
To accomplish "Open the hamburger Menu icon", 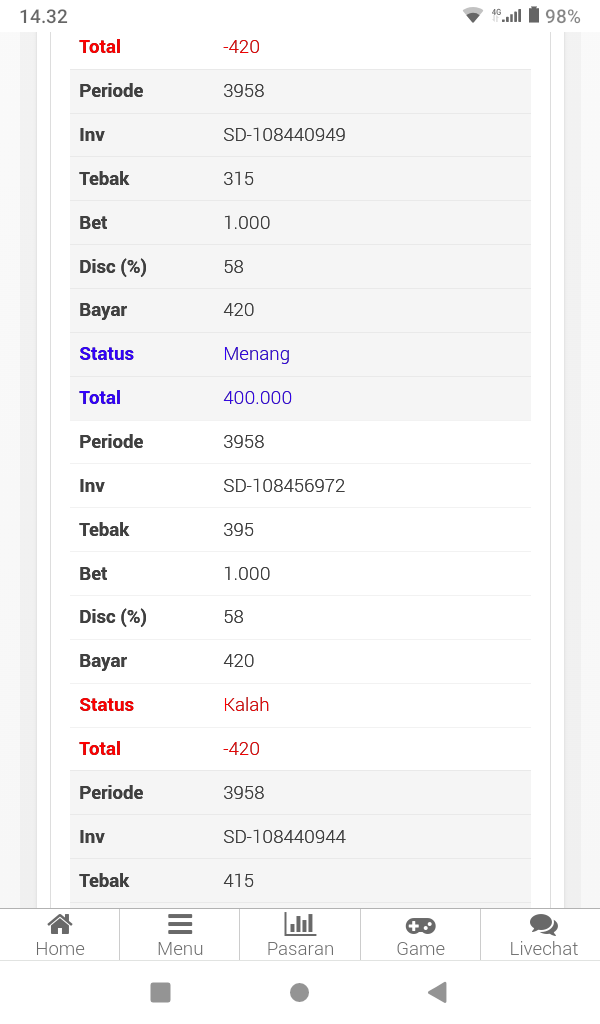I will tap(180, 924).
